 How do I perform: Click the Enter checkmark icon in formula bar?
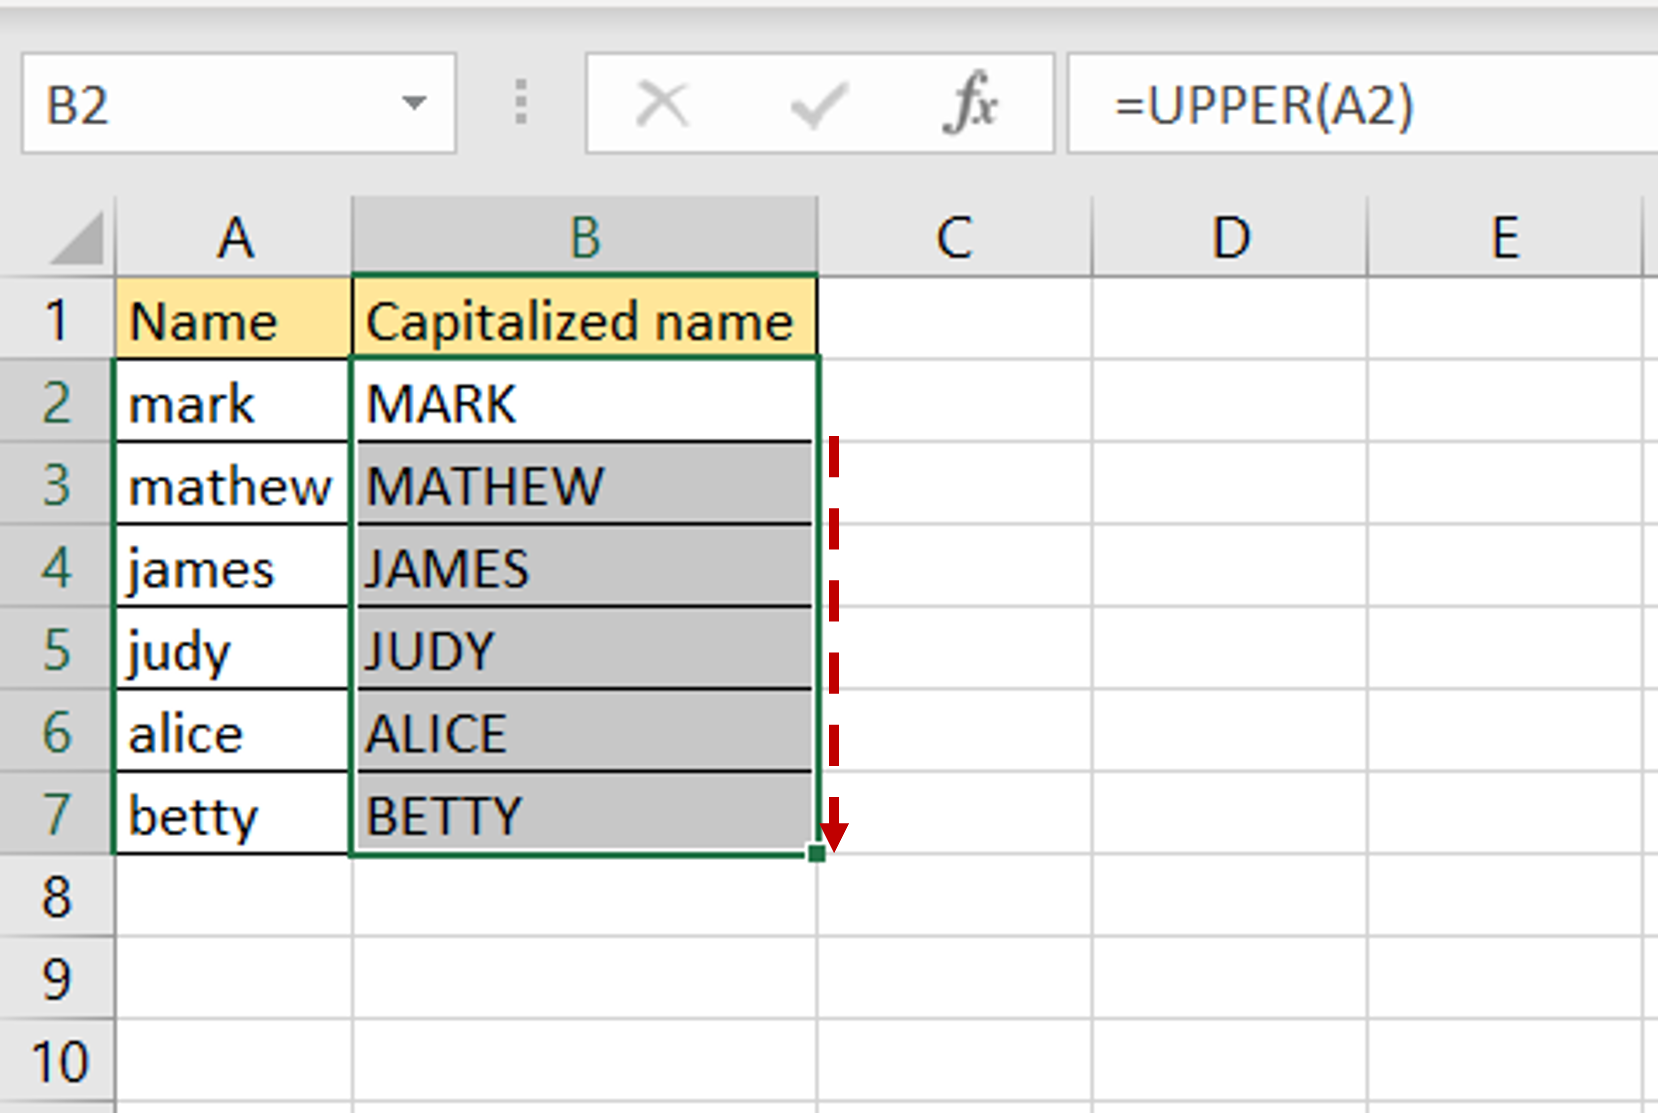tap(818, 104)
